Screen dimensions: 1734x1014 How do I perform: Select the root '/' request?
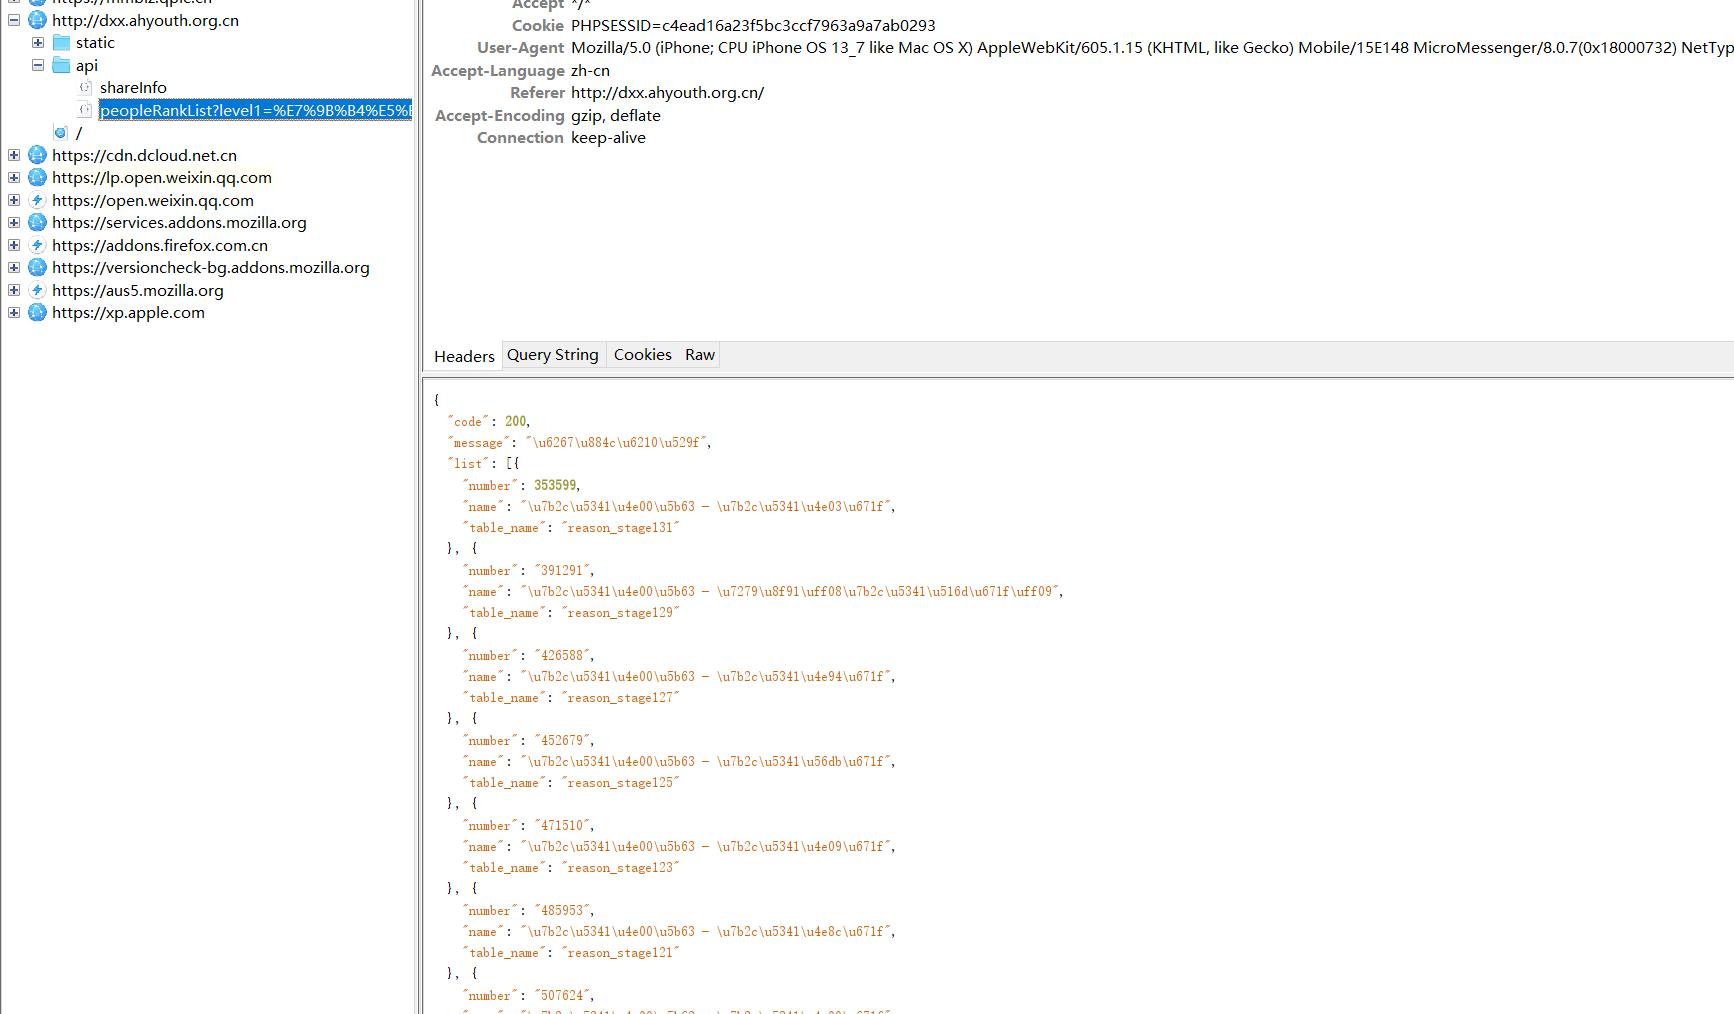79,132
